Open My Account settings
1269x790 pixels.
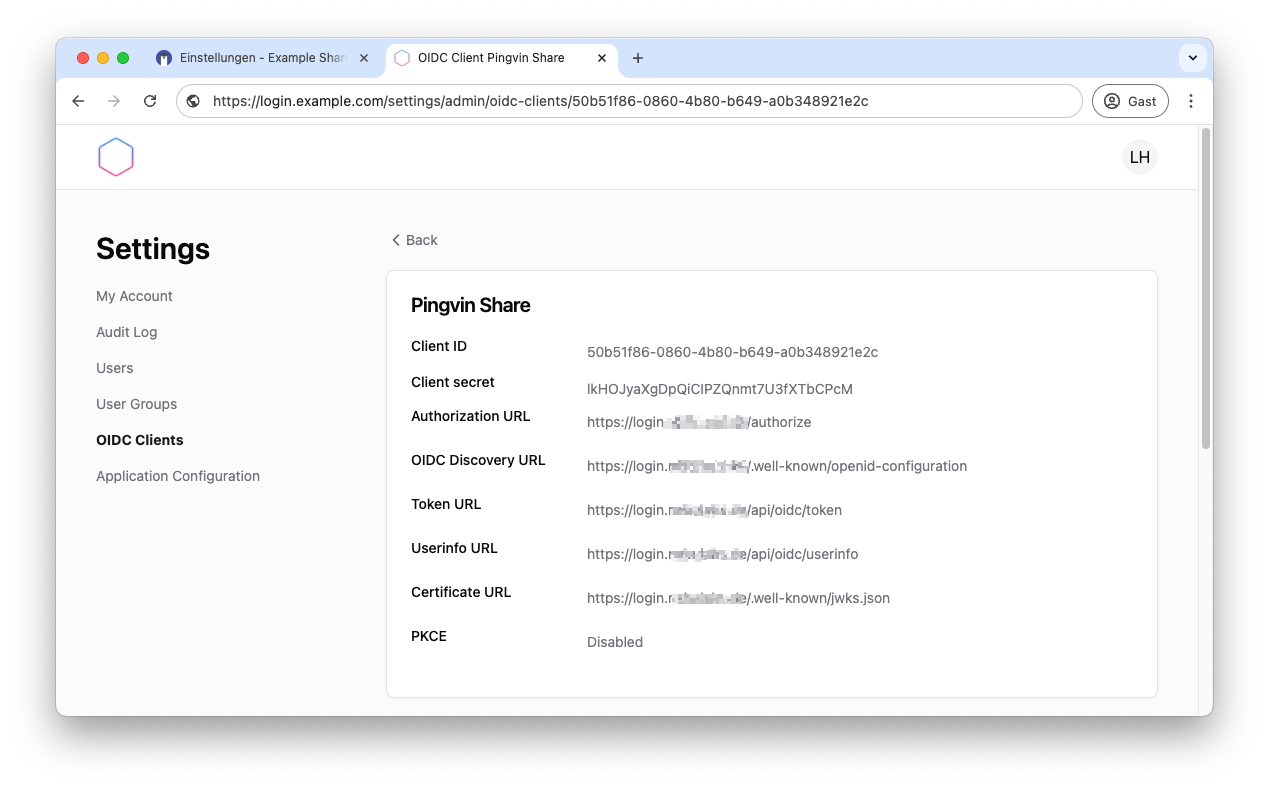point(134,296)
